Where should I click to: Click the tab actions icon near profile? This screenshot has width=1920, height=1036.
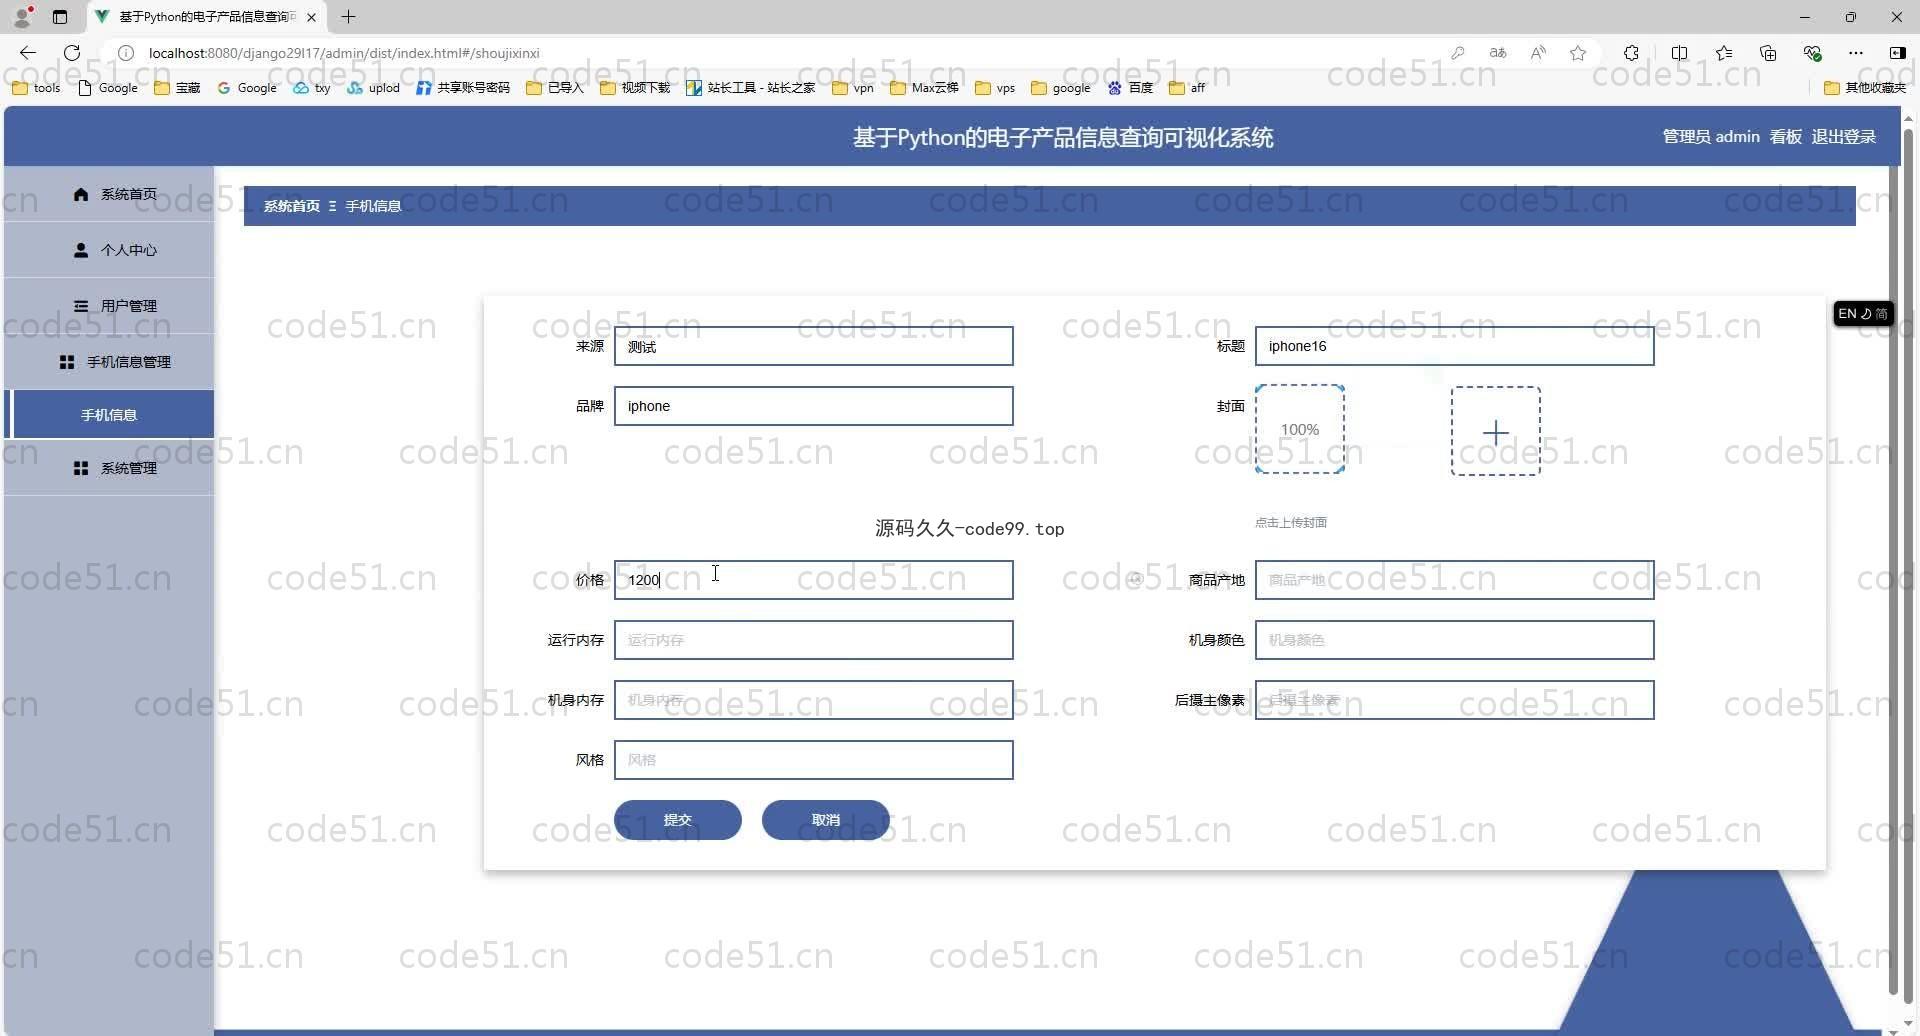click(x=60, y=17)
